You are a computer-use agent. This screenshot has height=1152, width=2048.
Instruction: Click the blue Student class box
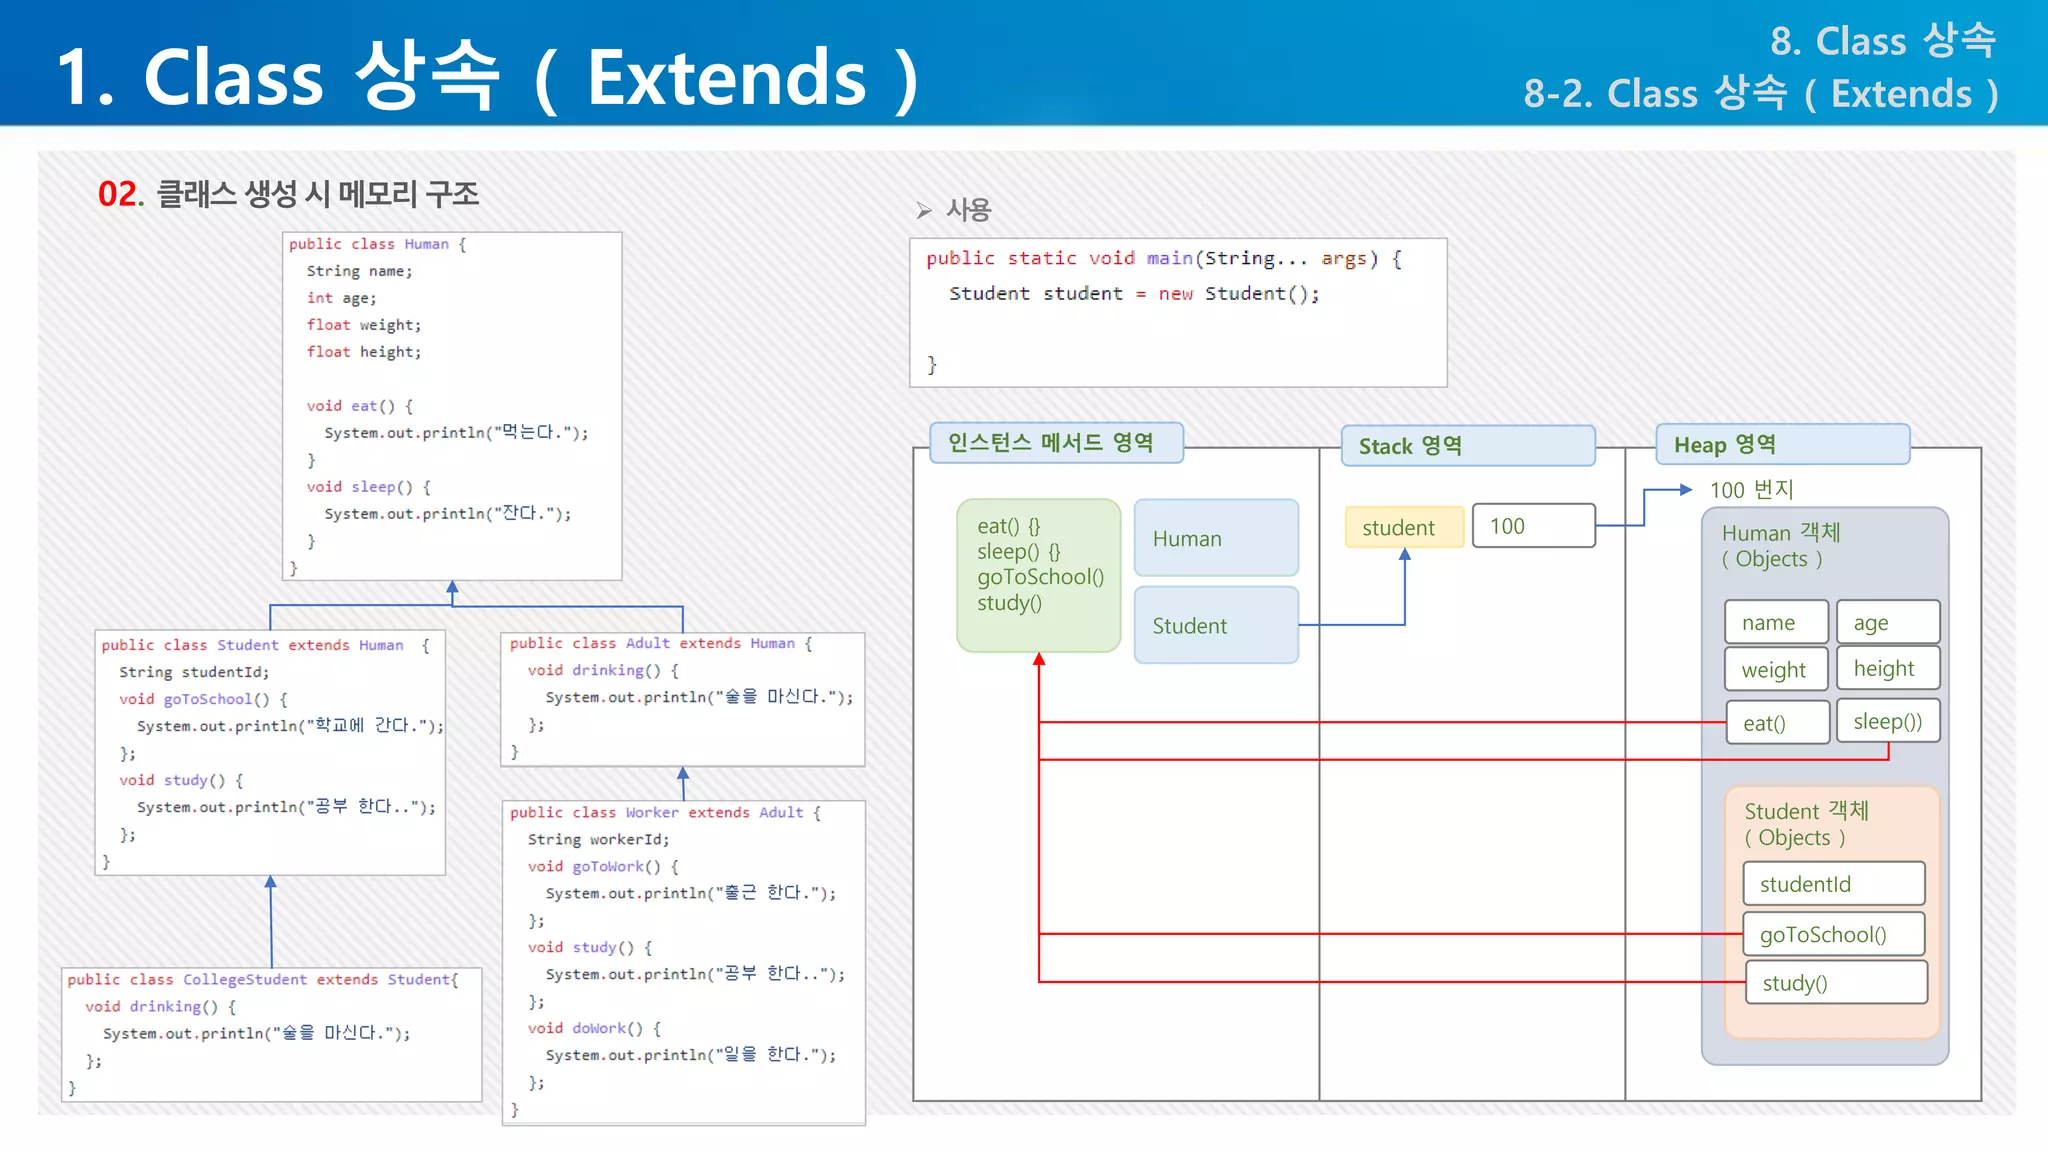[1216, 626]
